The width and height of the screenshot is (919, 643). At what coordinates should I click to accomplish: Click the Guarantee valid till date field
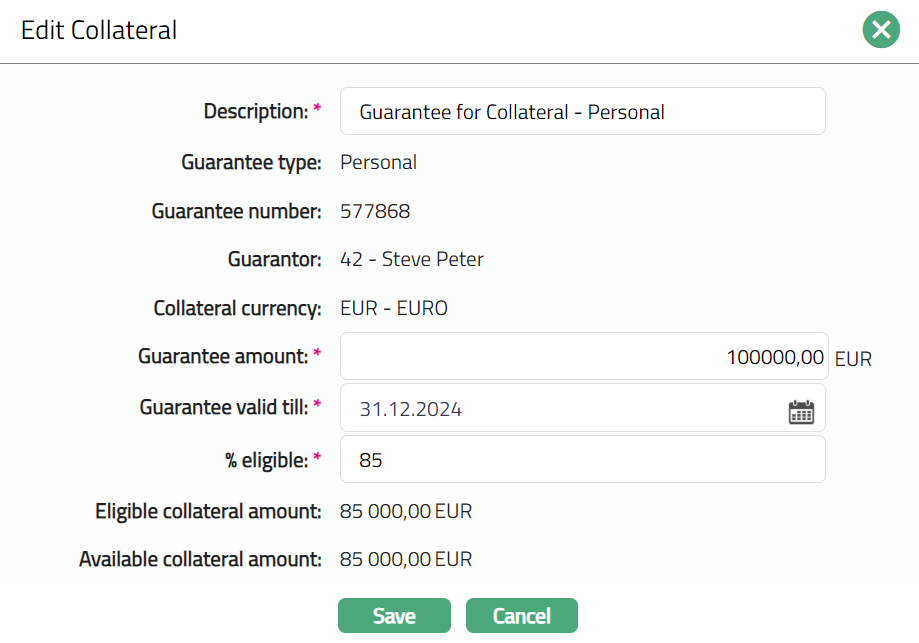[x=560, y=409]
